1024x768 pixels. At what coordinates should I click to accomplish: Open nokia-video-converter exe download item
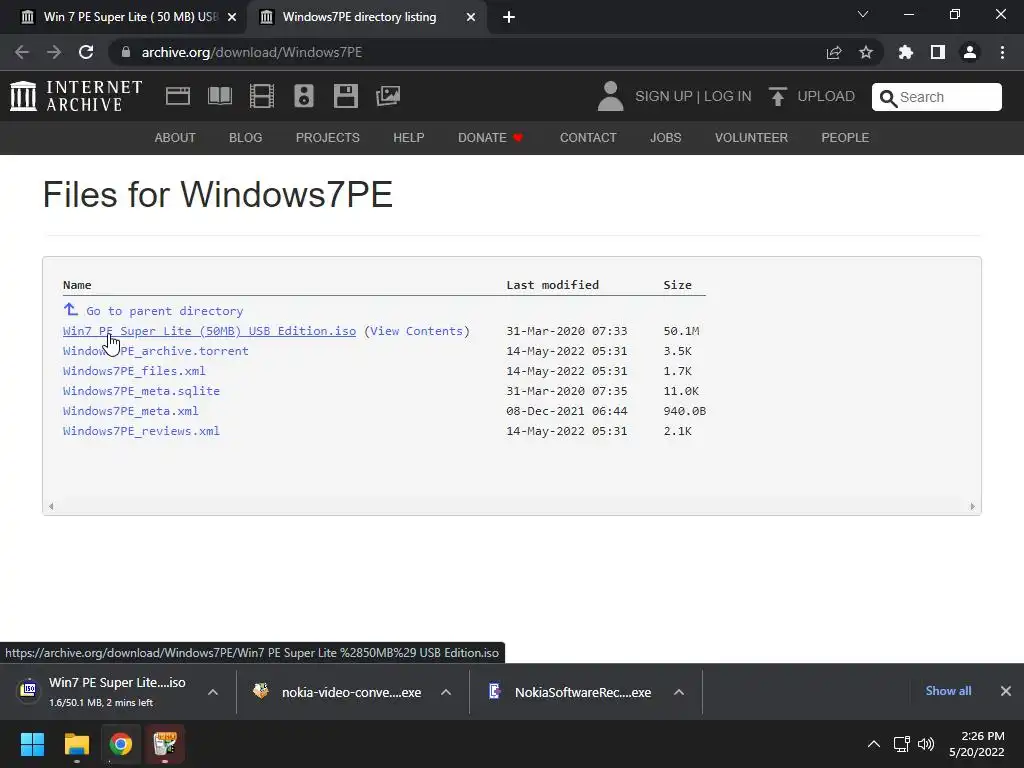coord(338,692)
